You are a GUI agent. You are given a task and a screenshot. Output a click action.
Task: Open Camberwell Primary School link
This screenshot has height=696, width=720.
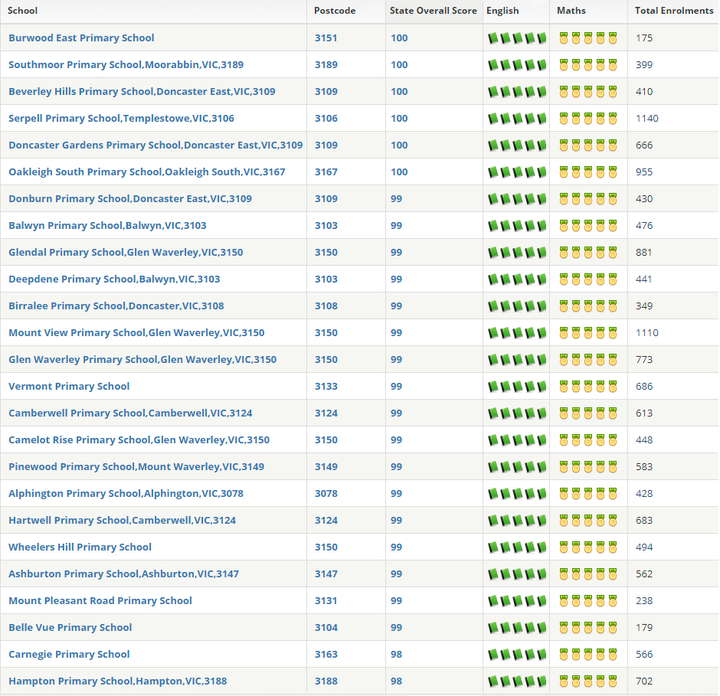[x=130, y=413]
